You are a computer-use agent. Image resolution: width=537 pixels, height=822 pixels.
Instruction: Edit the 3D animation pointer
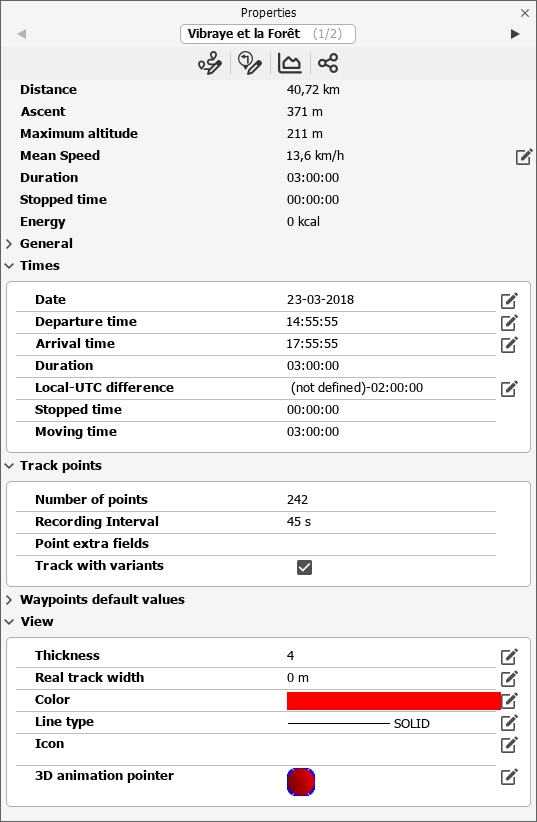coord(509,776)
